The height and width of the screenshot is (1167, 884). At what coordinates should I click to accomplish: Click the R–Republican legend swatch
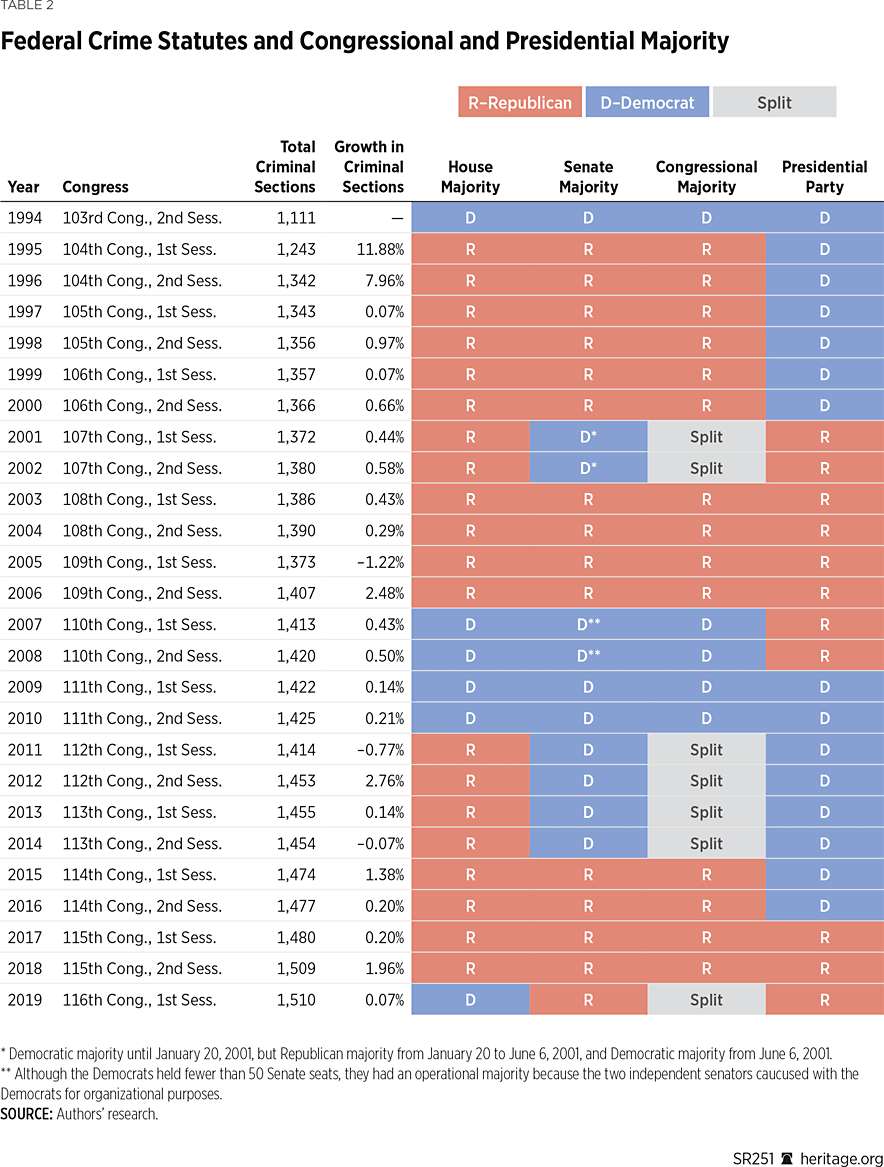tap(520, 102)
